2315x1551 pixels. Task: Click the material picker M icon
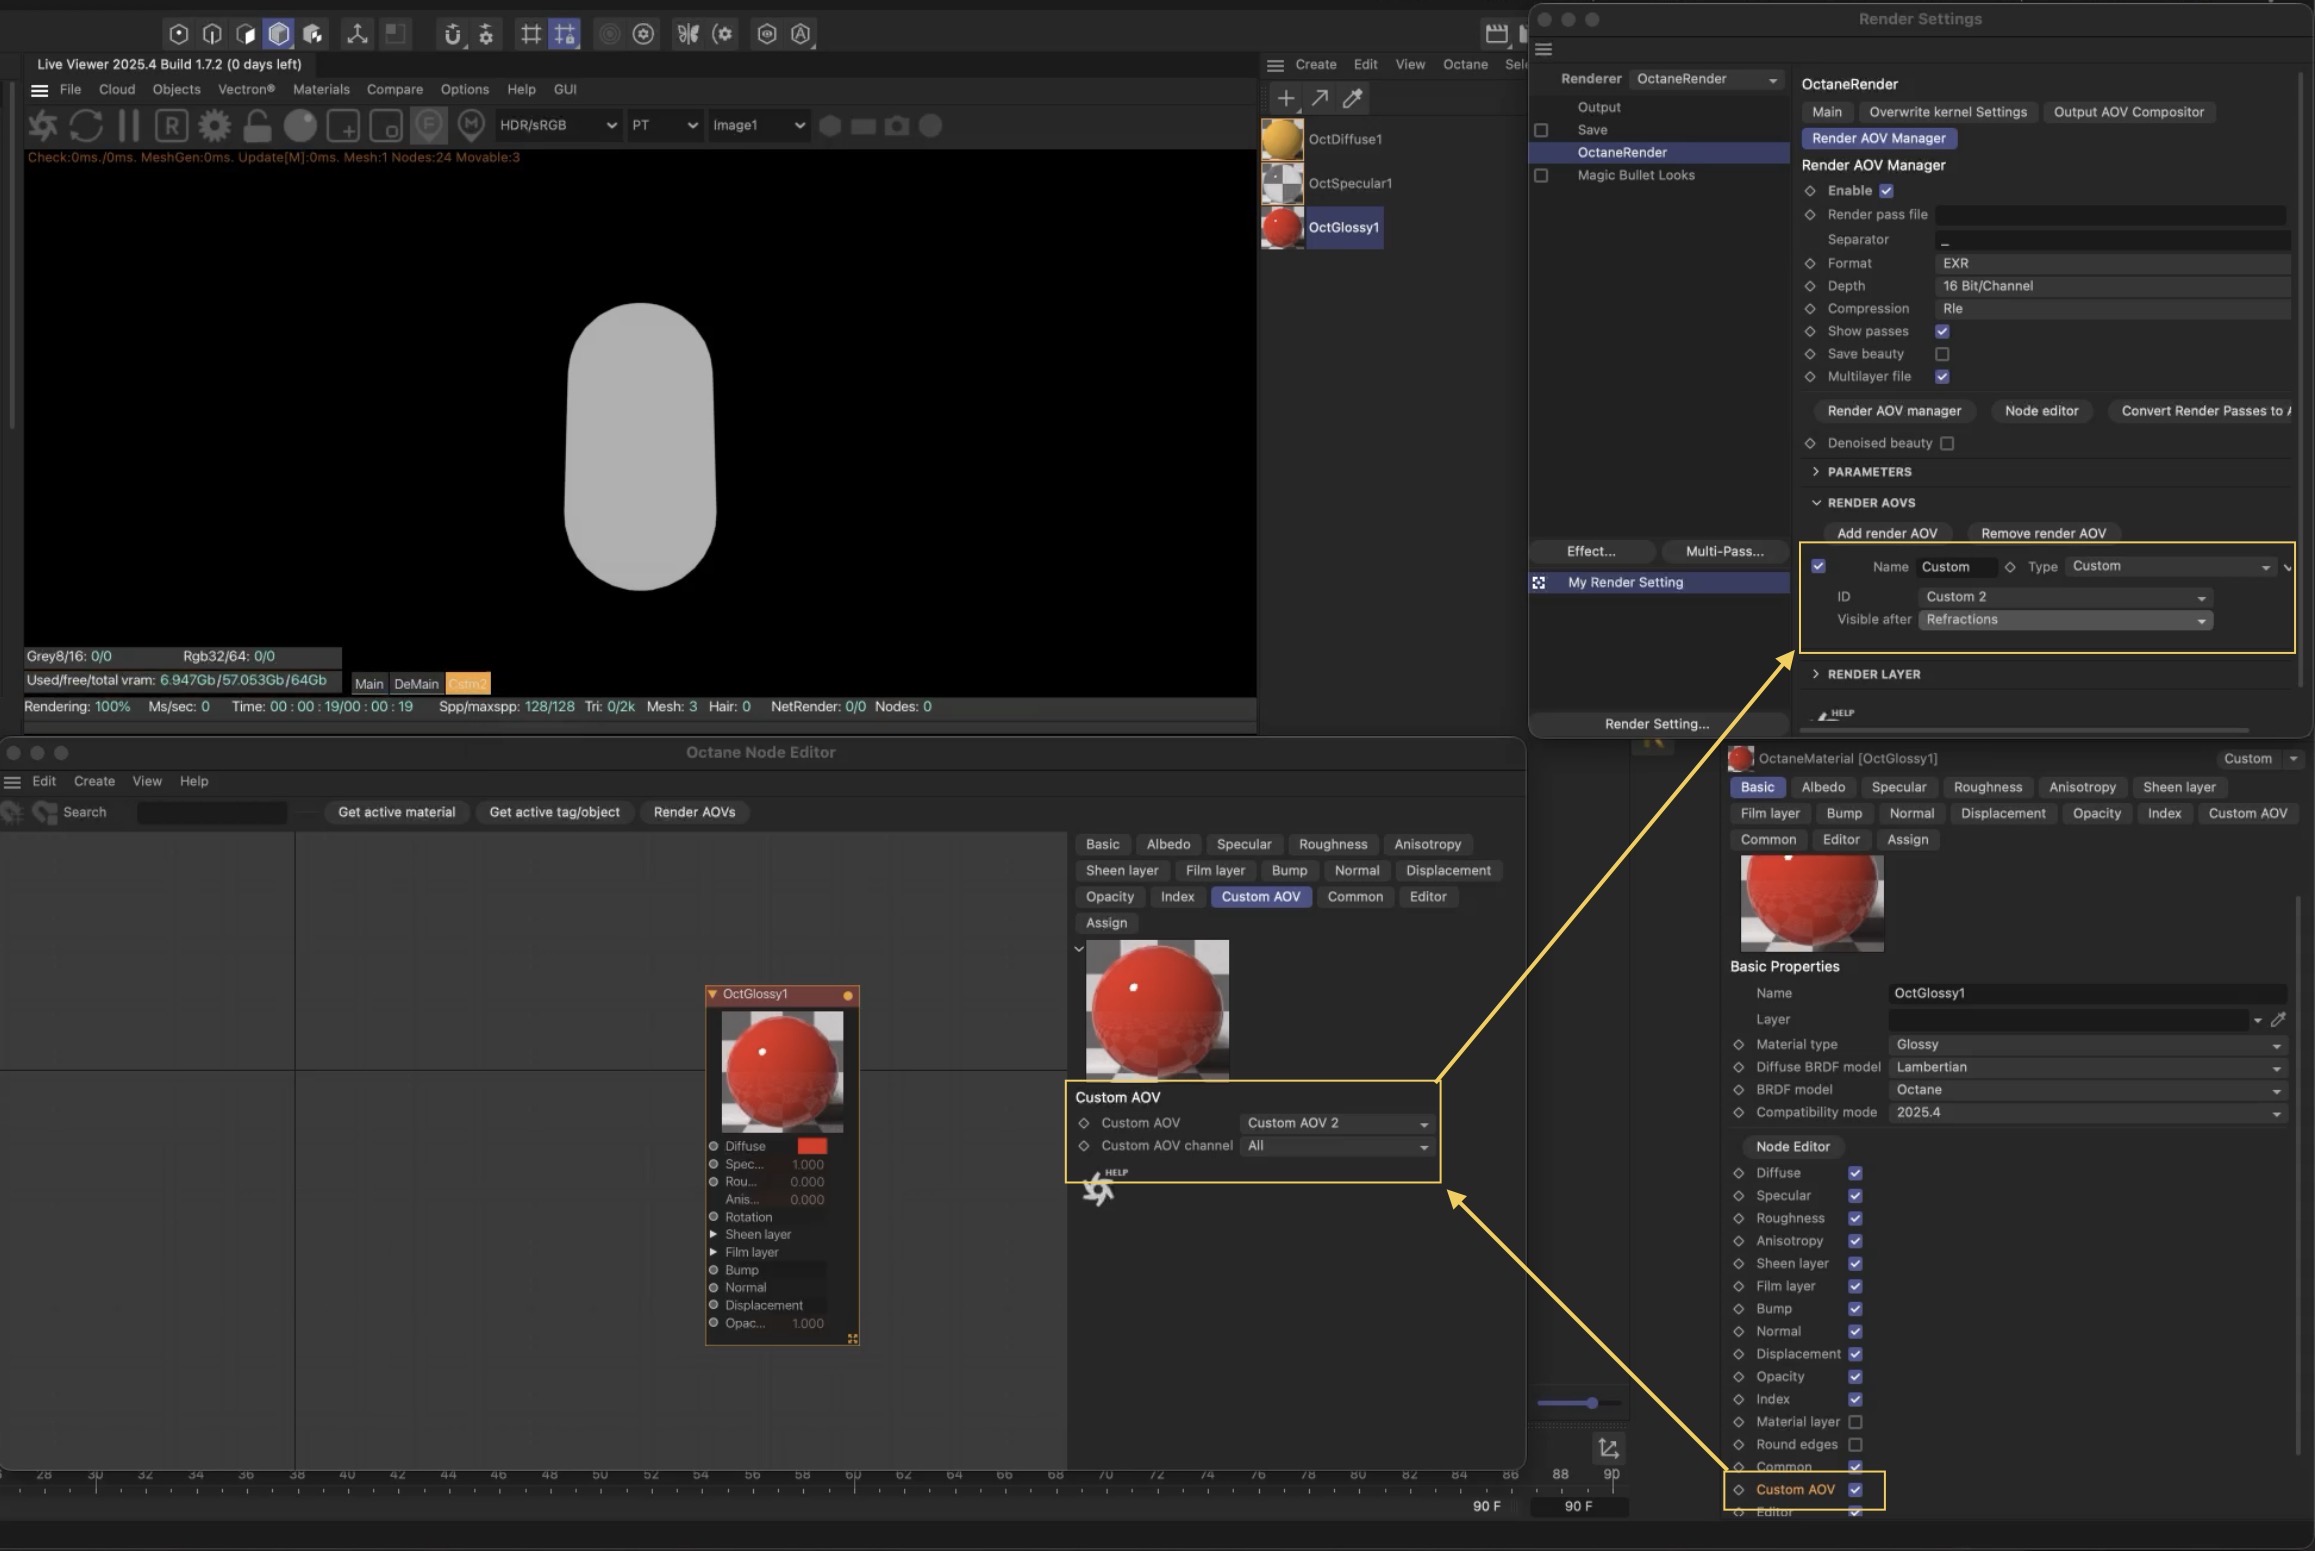[x=471, y=125]
